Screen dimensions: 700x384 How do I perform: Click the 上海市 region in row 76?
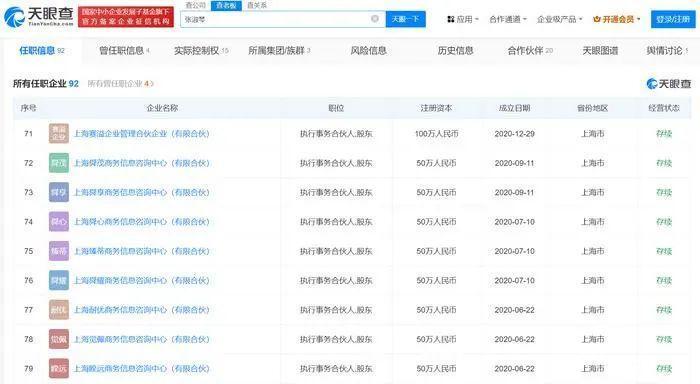592,280
